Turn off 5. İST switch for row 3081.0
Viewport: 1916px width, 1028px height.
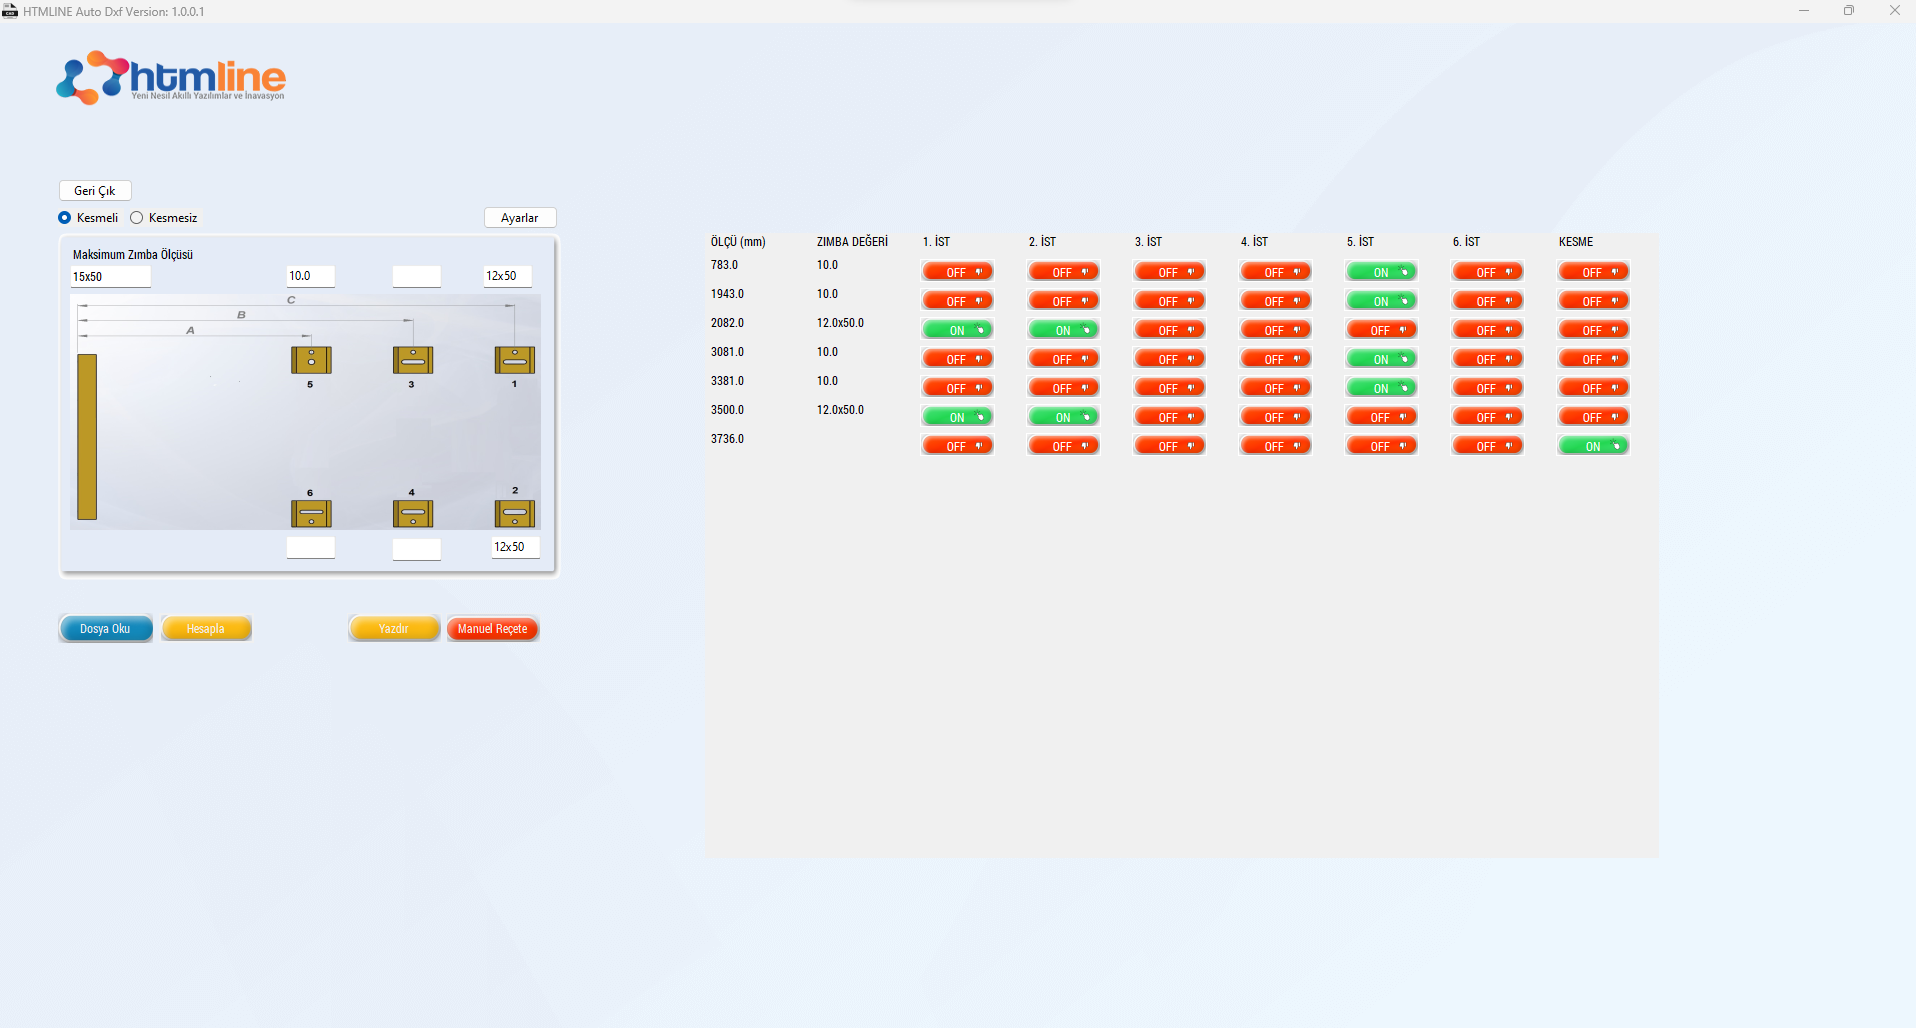(1381, 359)
